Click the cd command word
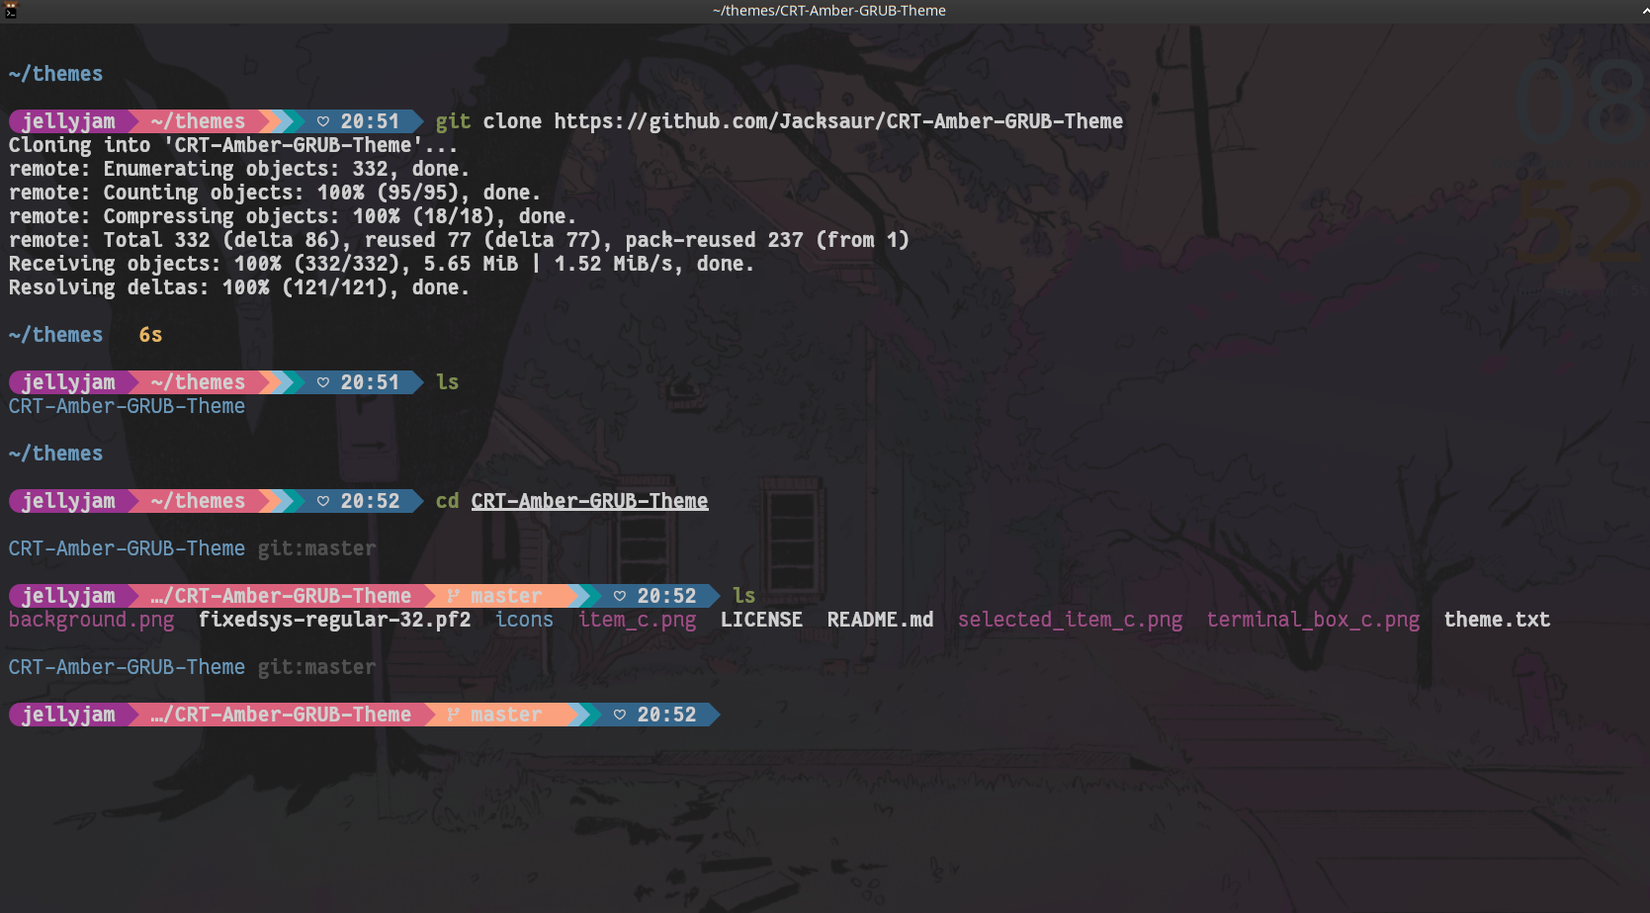The image size is (1650, 913). pyautogui.click(x=447, y=501)
